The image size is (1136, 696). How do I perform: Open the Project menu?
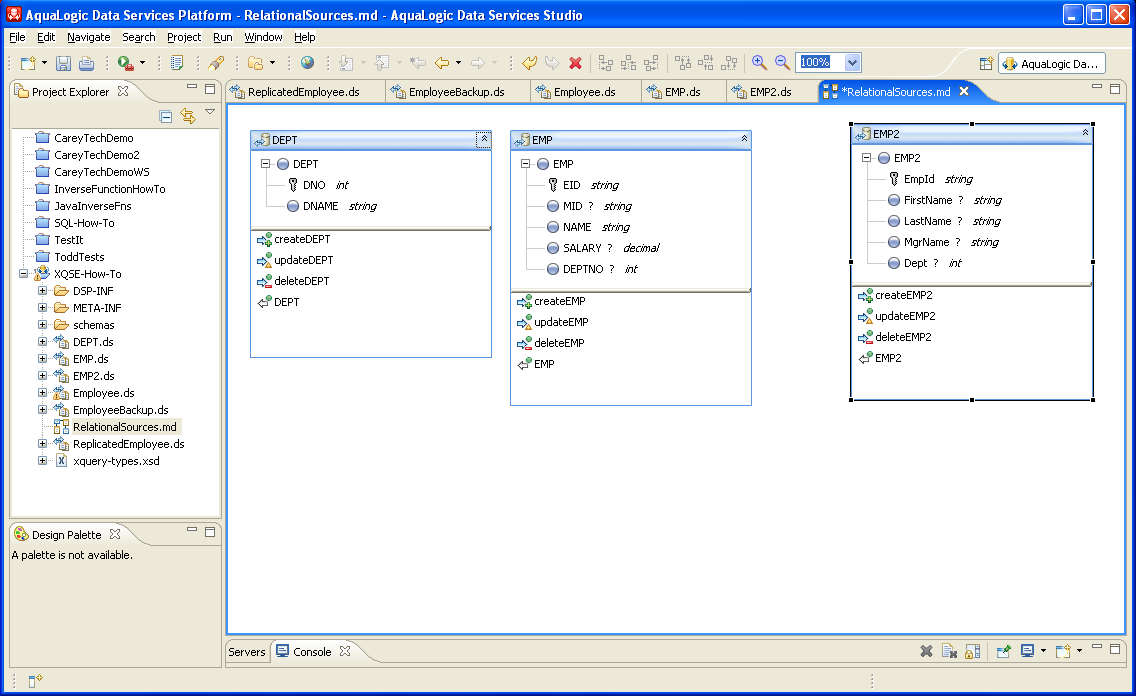pyautogui.click(x=184, y=37)
